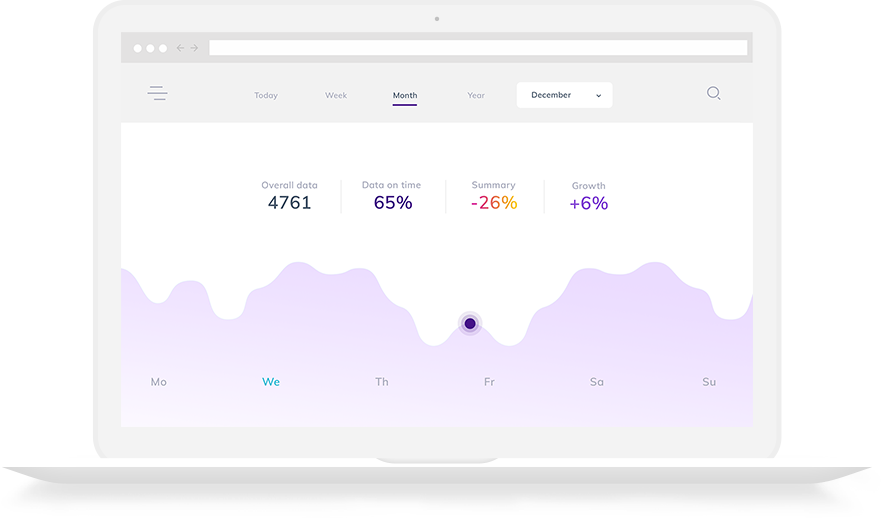Expand the dropdown chevron beside December

click(x=598, y=95)
